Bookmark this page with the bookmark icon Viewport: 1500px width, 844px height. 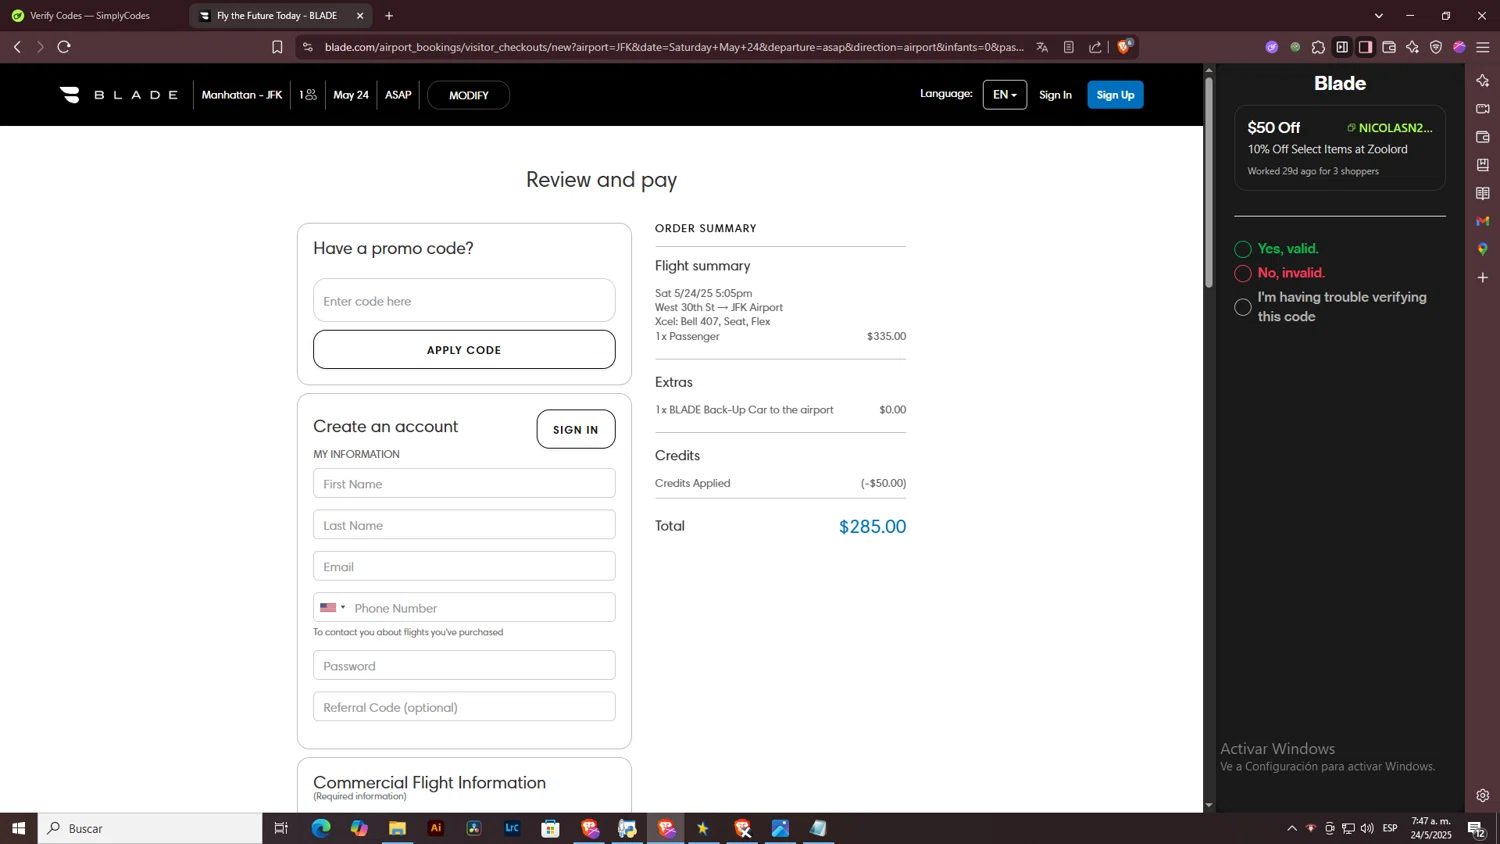tap(277, 47)
